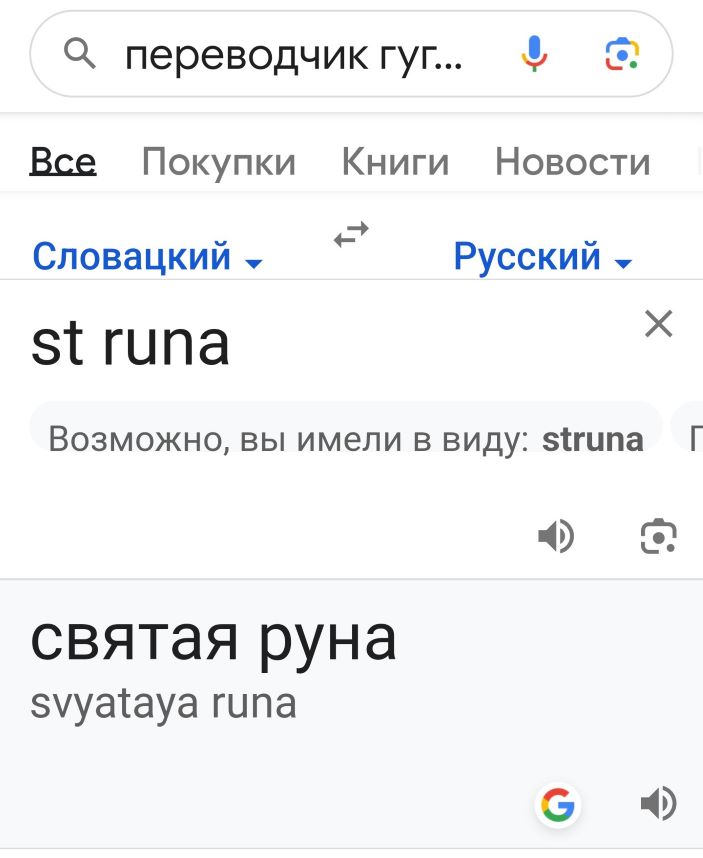The height and width of the screenshot is (858, 703).
Task: Listen to the Slovak source text
Action: [556, 536]
